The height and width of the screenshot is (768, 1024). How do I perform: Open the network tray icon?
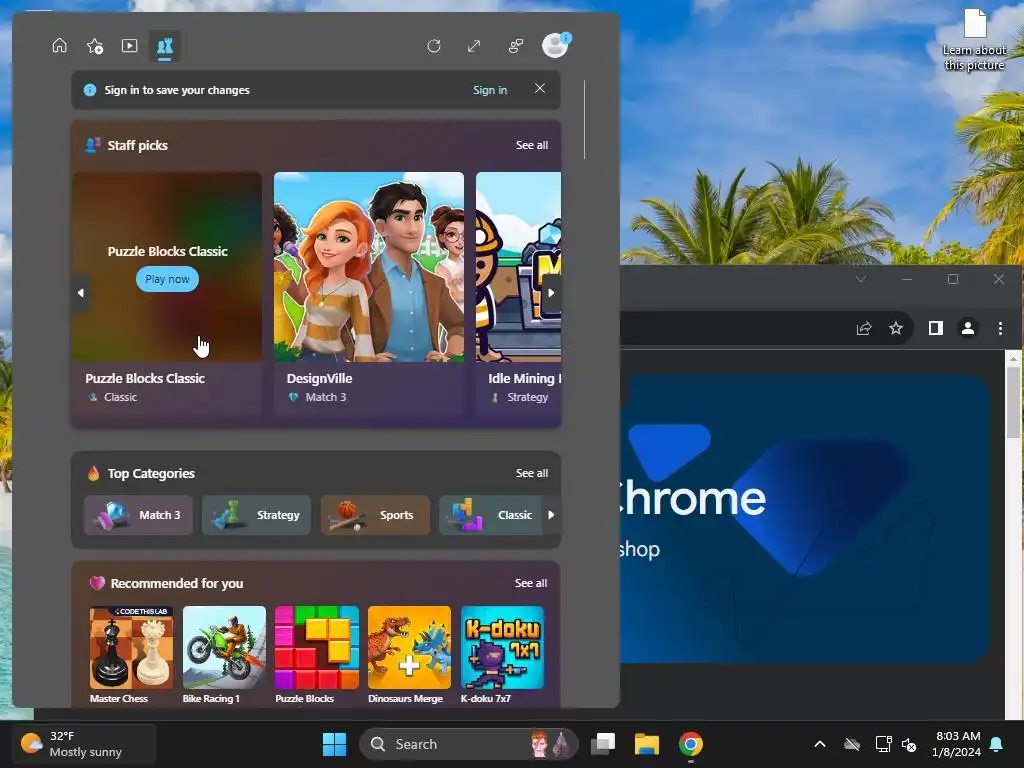point(883,744)
